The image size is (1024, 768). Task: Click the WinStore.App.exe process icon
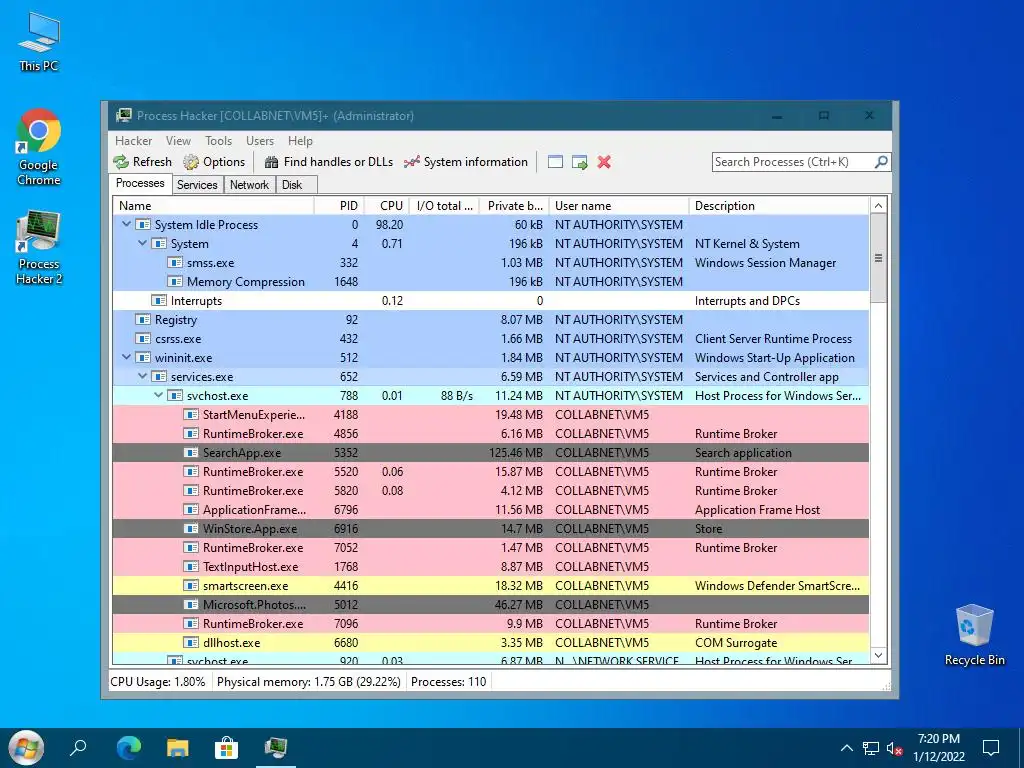click(x=191, y=528)
